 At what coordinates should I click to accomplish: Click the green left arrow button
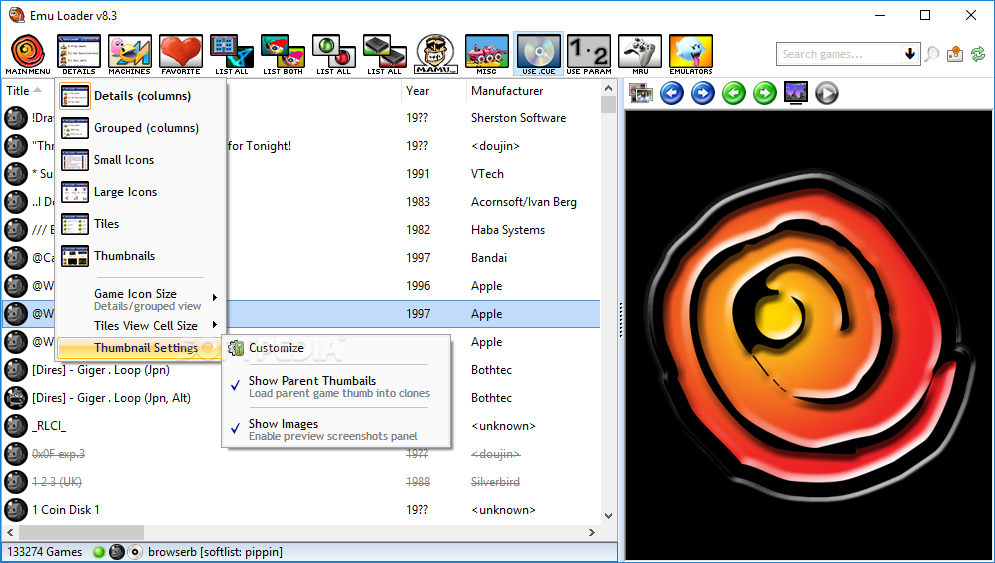734,93
